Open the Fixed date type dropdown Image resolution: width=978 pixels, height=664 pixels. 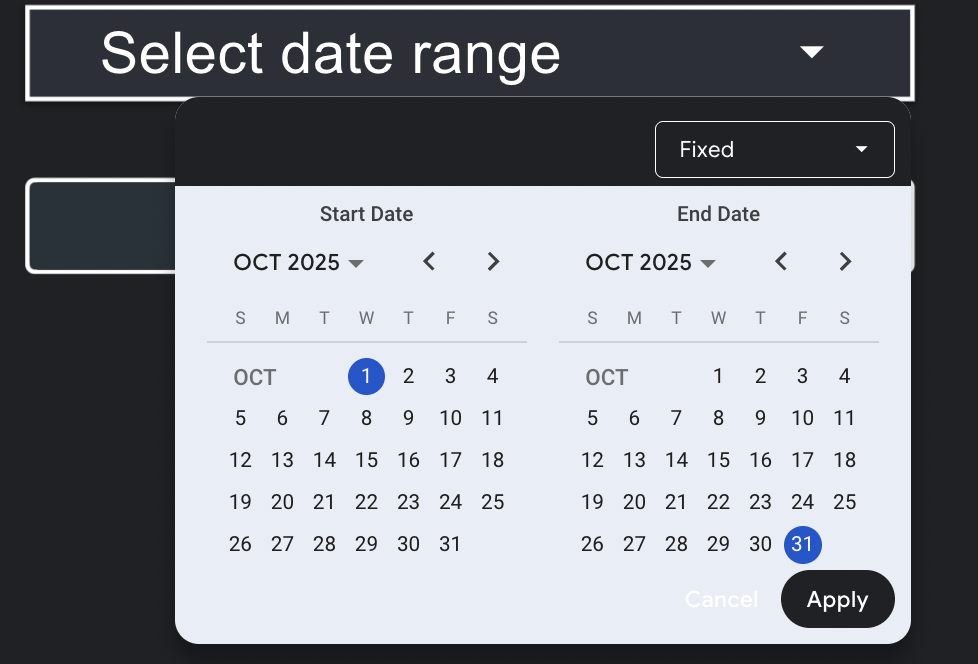tap(775, 149)
